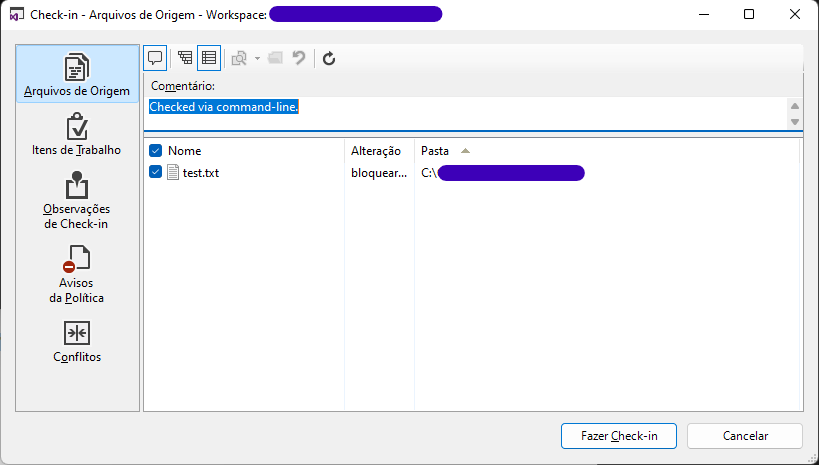This screenshot has width=819, height=465.
Task: Click the view folder toolbar icon
Action: pyautogui.click(x=275, y=58)
